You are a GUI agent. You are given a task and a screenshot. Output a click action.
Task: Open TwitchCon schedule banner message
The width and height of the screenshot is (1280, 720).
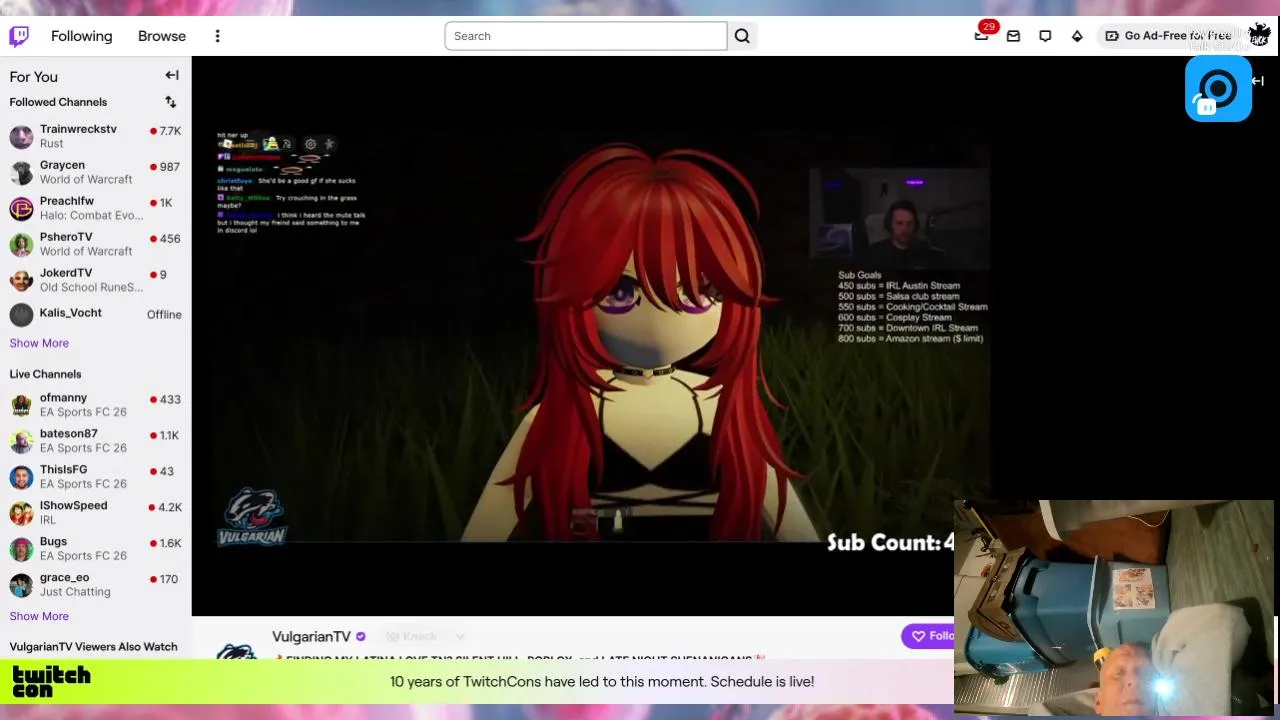point(602,682)
